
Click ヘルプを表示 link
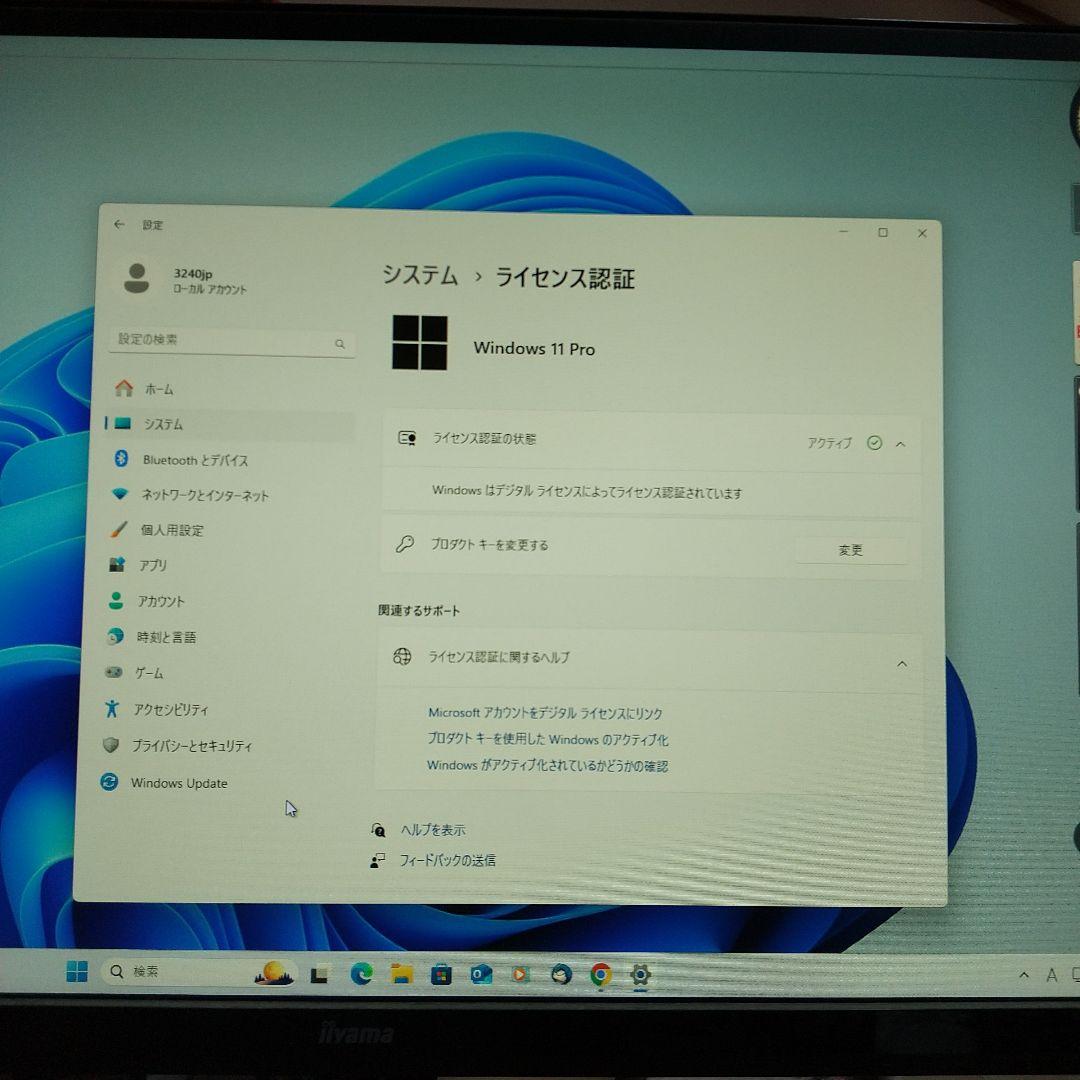(x=433, y=830)
